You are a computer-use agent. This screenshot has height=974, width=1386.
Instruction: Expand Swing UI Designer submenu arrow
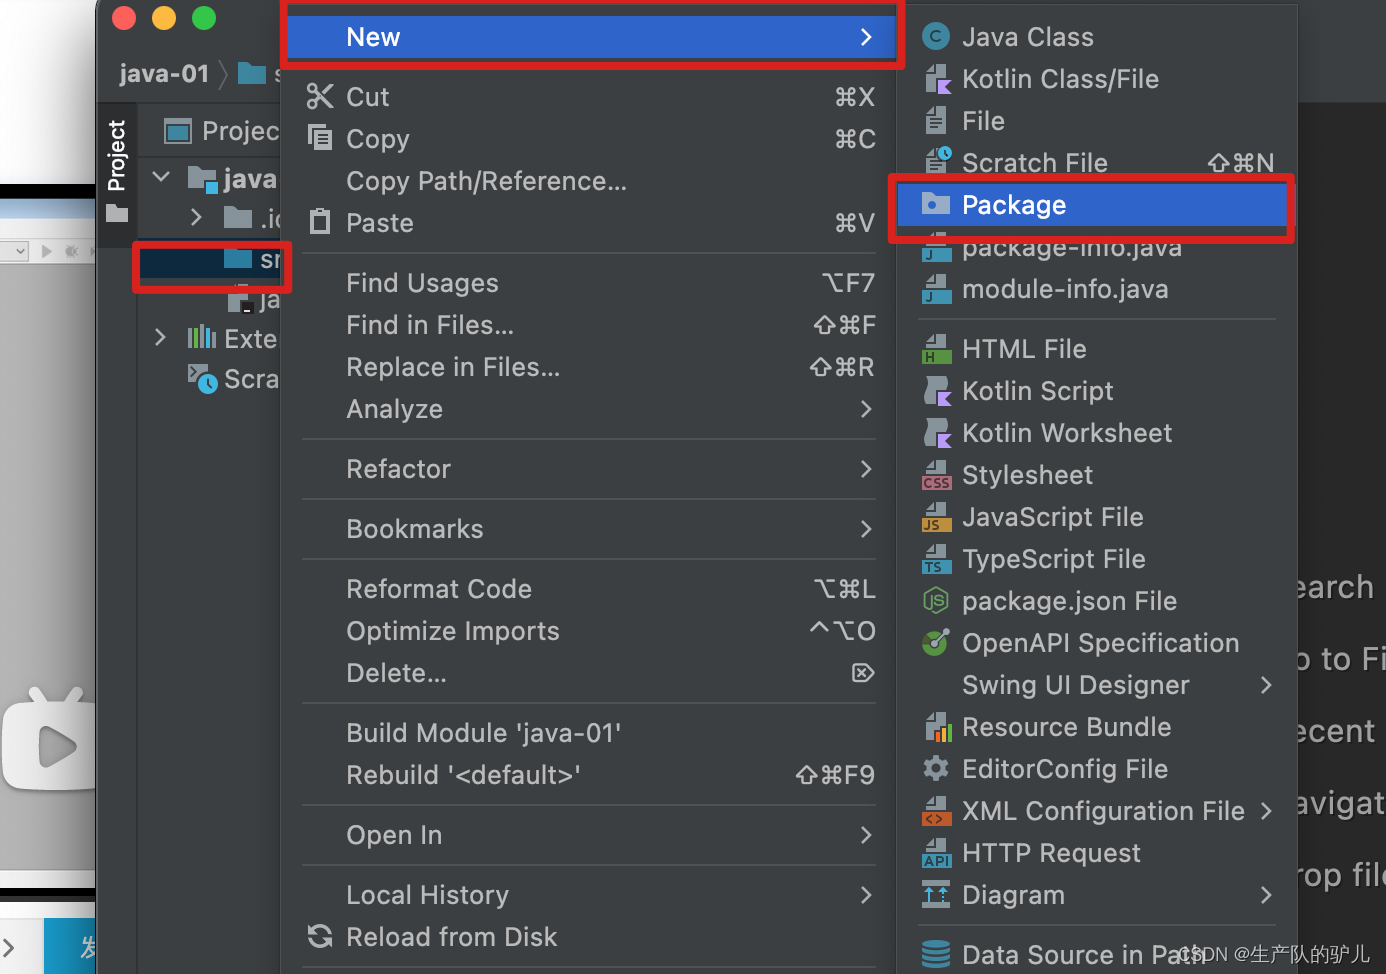coord(1266,685)
